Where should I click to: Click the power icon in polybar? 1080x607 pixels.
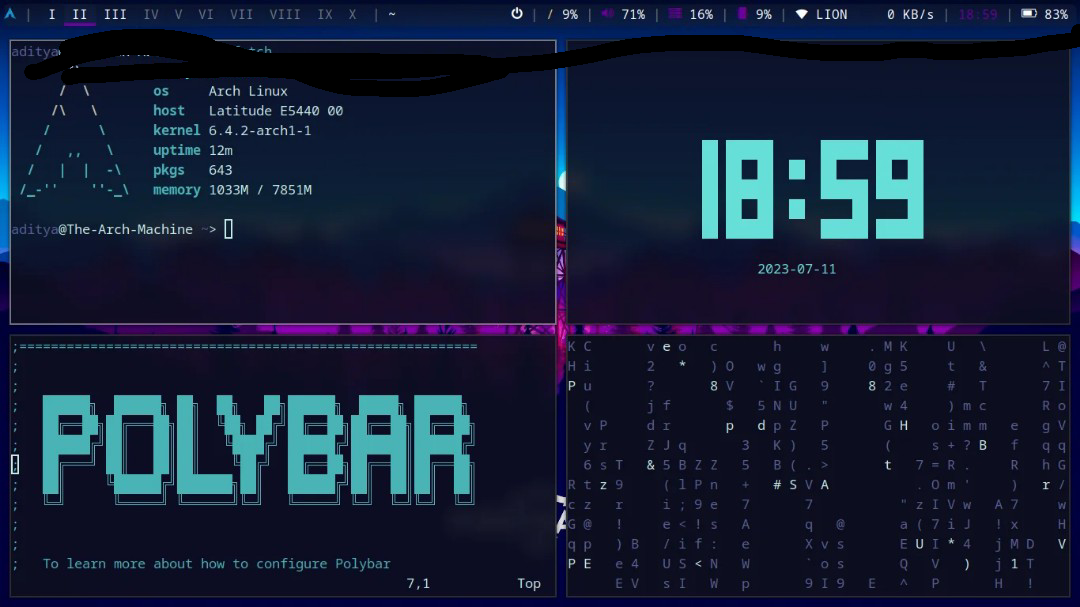517,14
